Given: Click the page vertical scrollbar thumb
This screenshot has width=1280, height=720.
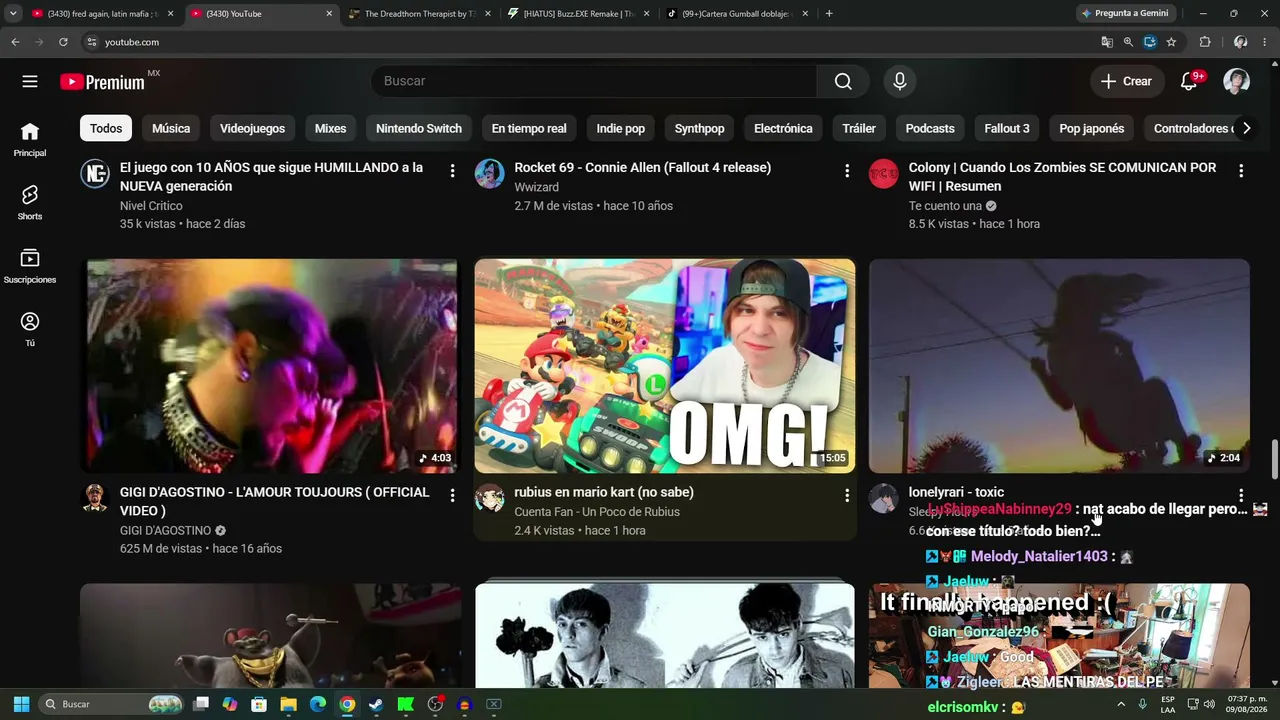Looking at the screenshot, I should pyautogui.click(x=1274, y=459).
